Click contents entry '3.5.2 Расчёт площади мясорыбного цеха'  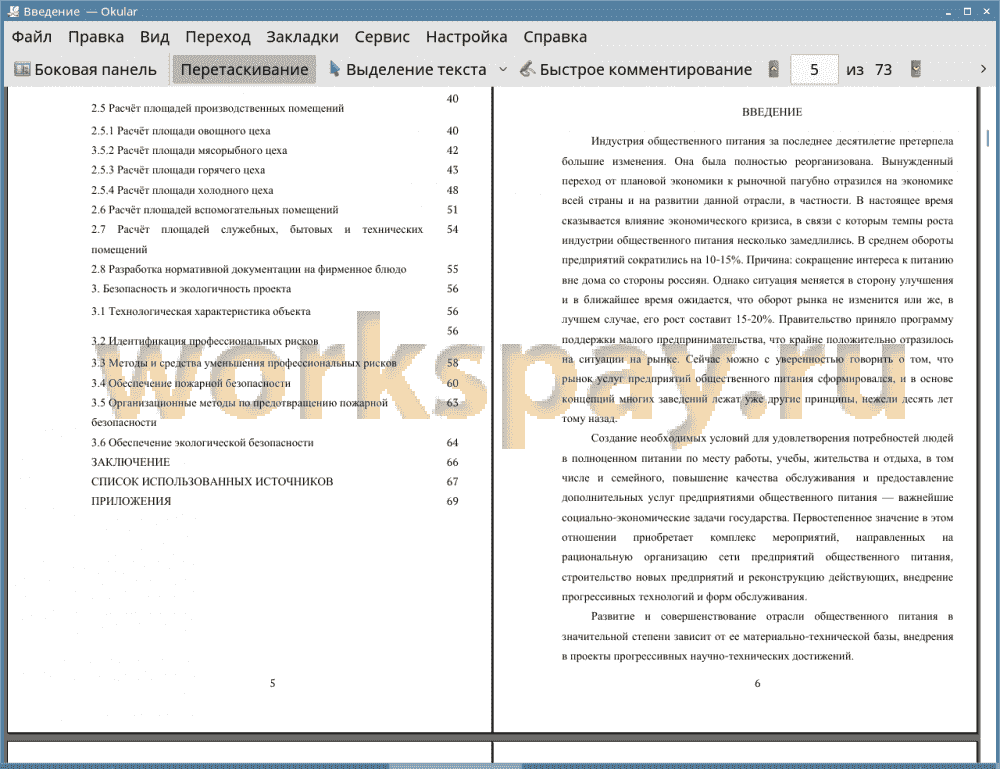pos(189,150)
